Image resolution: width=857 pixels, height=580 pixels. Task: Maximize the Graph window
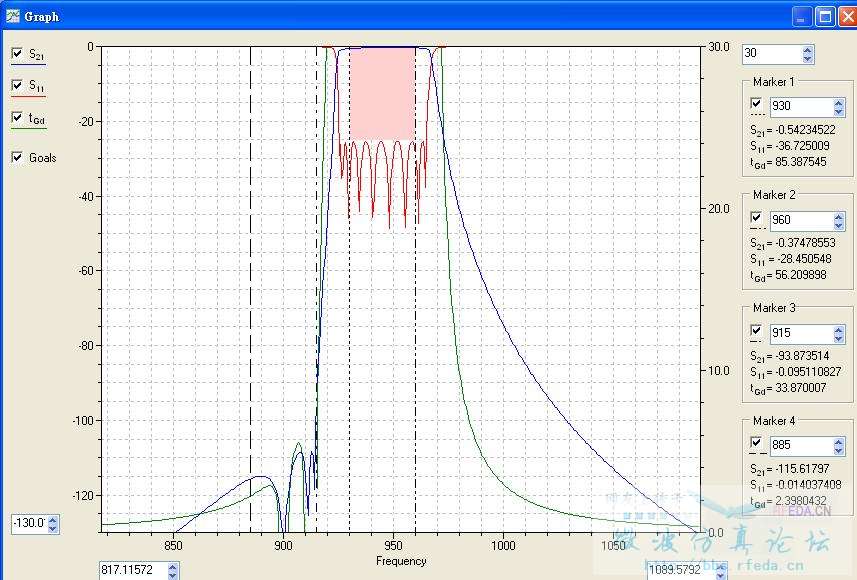(x=825, y=17)
